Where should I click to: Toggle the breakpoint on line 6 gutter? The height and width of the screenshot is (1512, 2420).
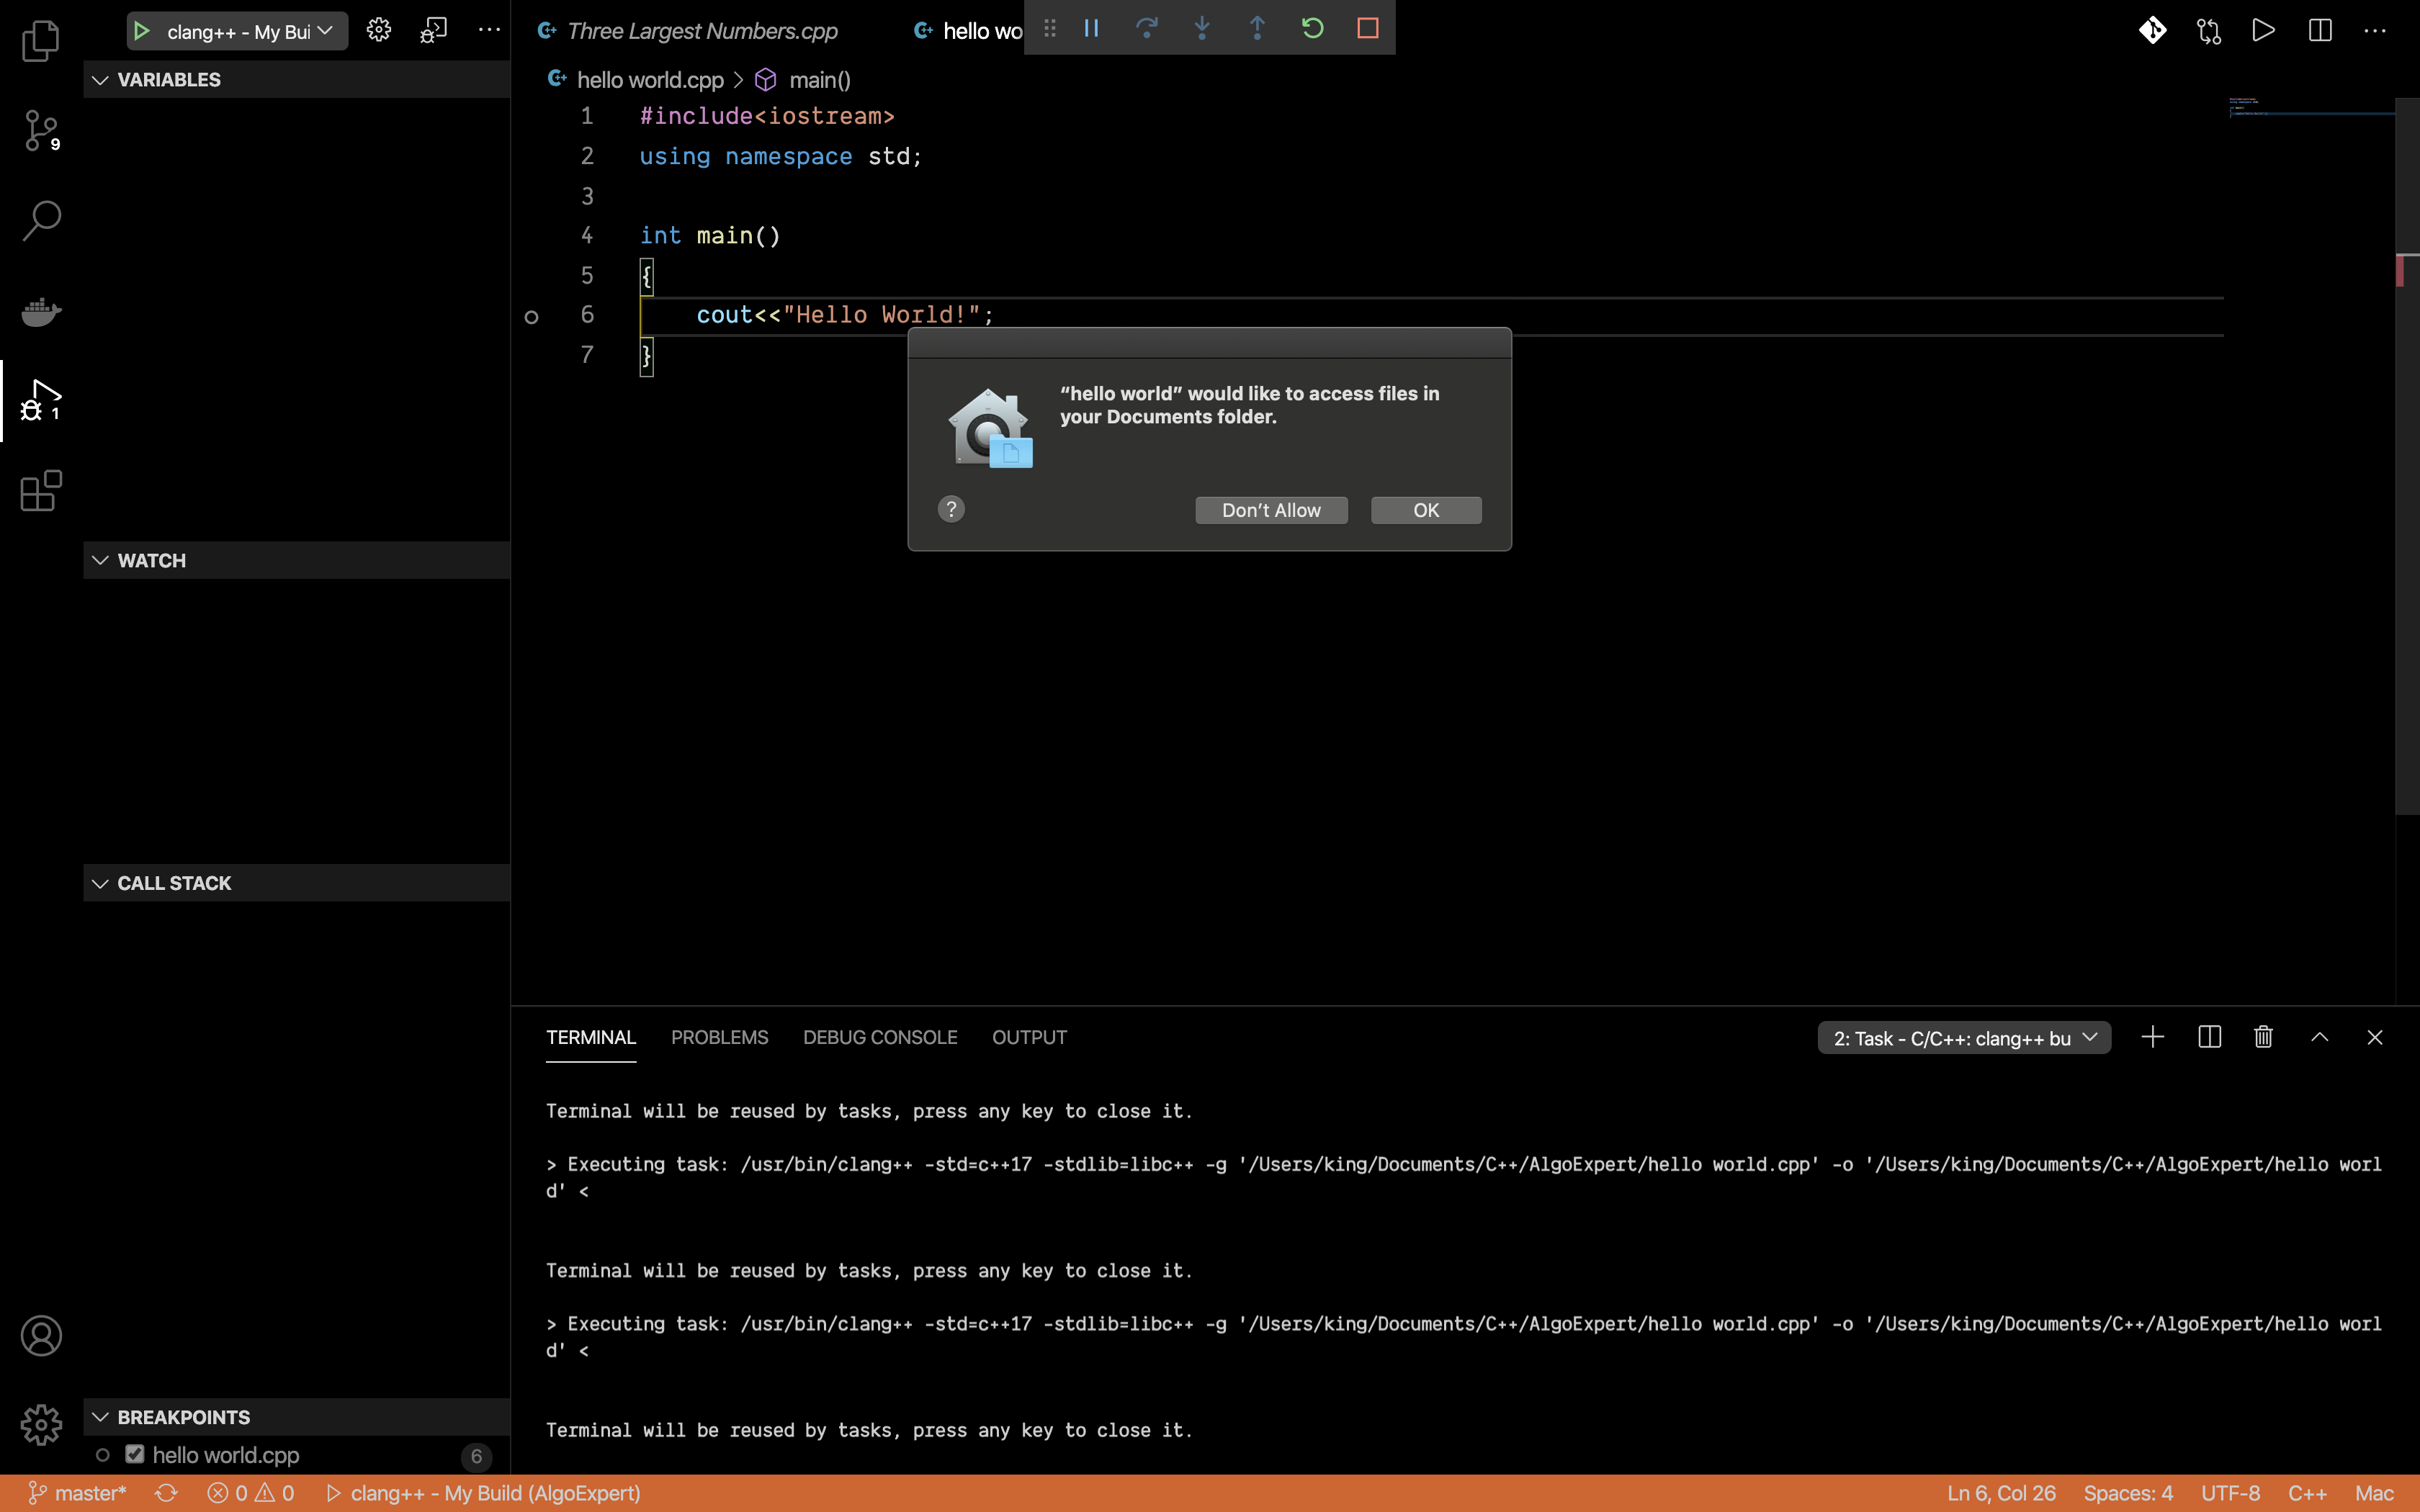click(x=532, y=316)
